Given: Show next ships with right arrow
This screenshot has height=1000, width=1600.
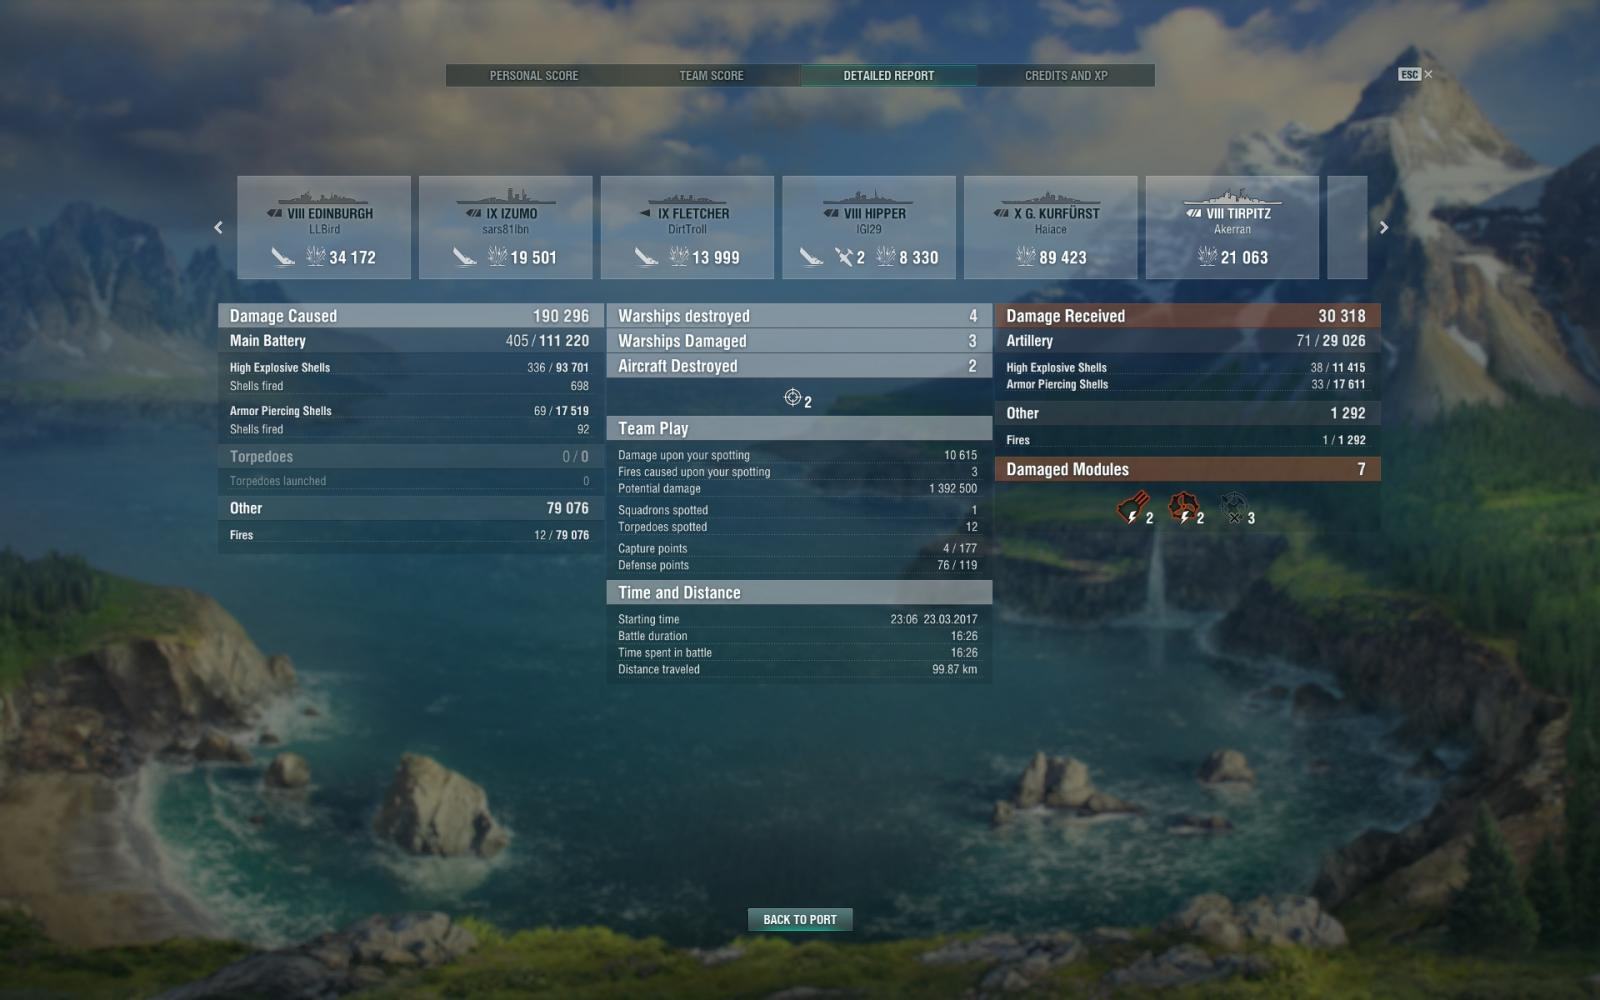Looking at the screenshot, I should (1384, 228).
